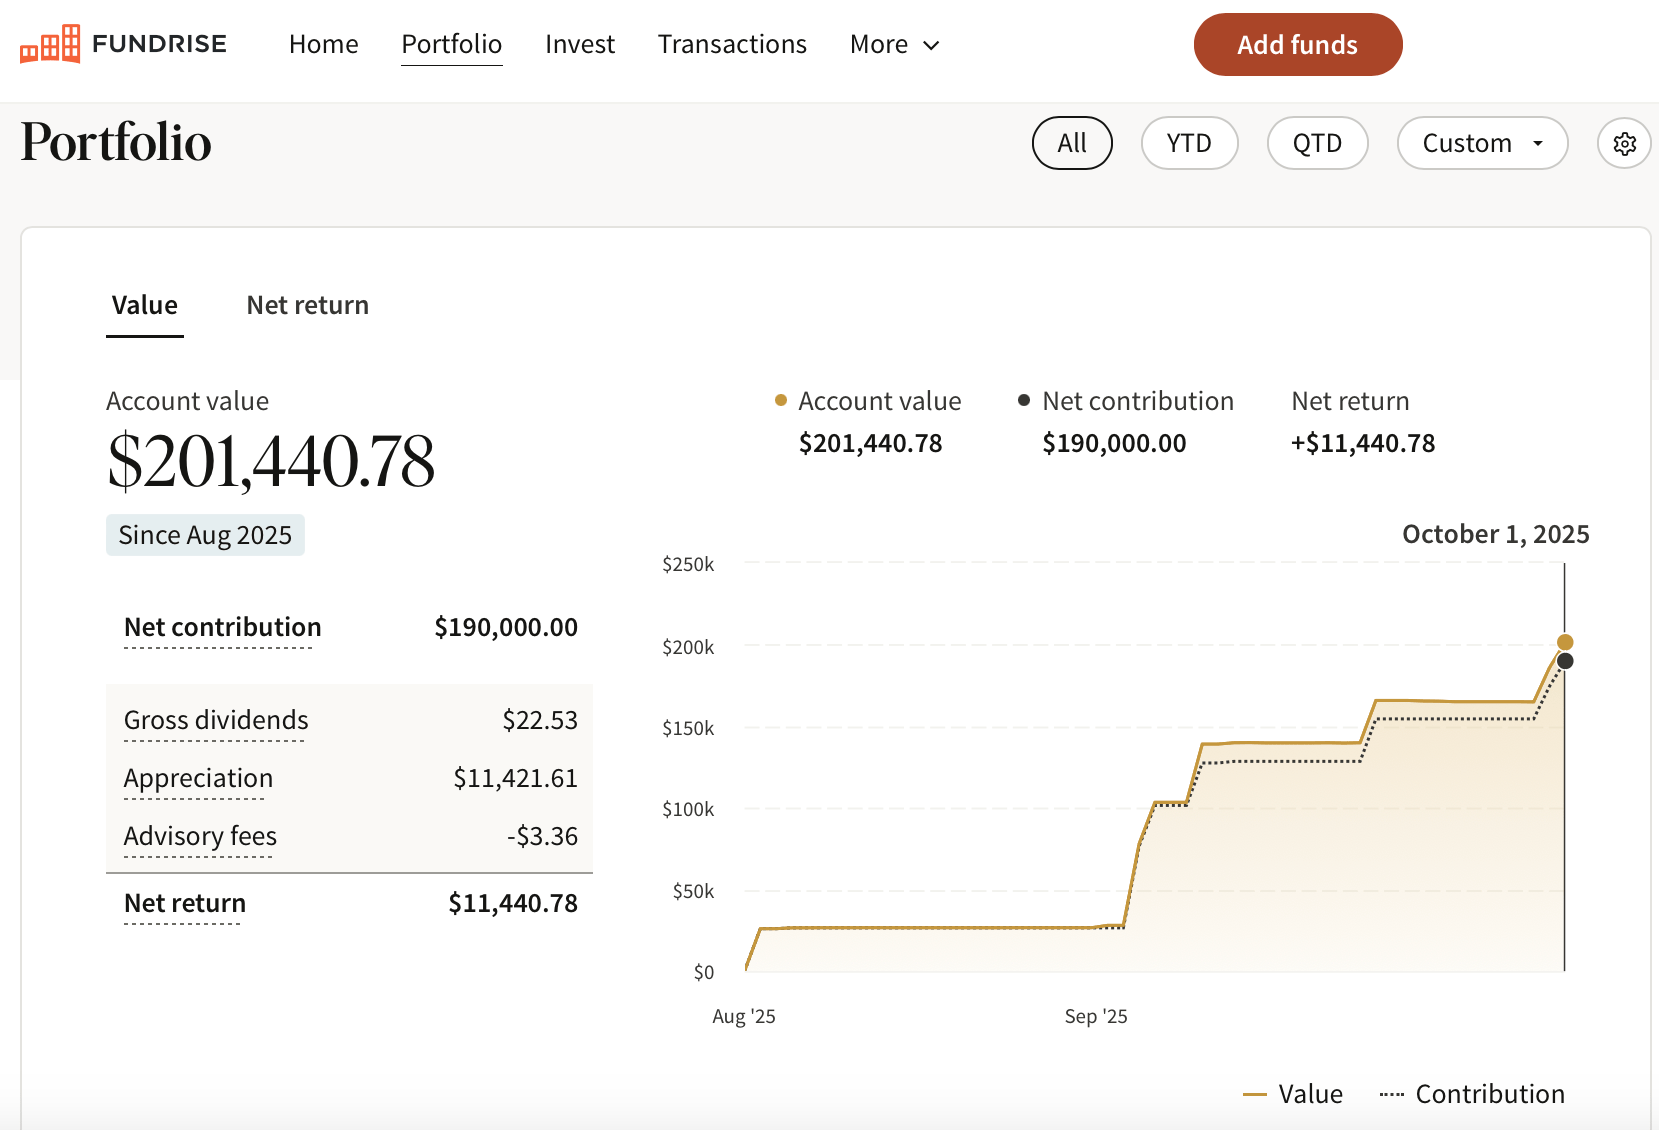Viewport: 1659px width, 1130px height.
Task: Switch to the Net return tab
Action: click(307, 304)
